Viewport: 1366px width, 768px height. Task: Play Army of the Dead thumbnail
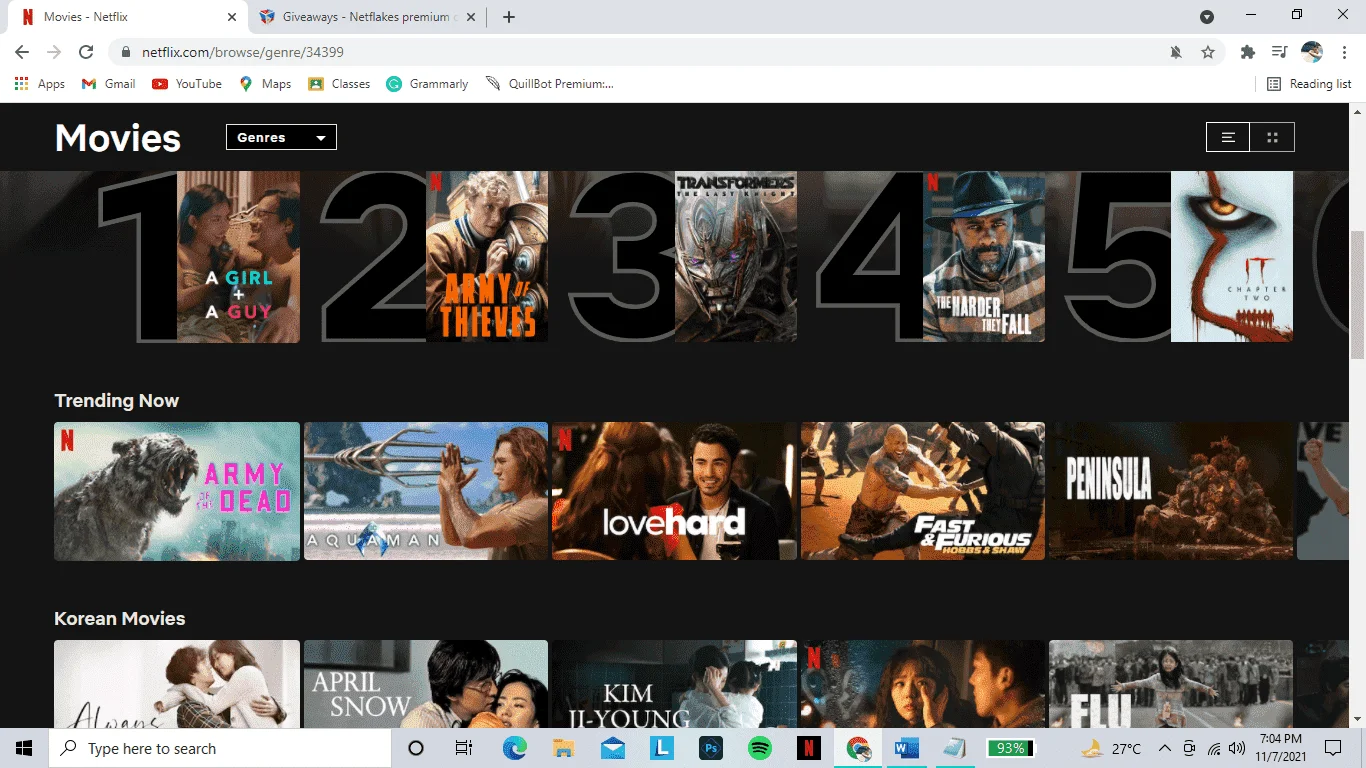click(x=177, y=491)
